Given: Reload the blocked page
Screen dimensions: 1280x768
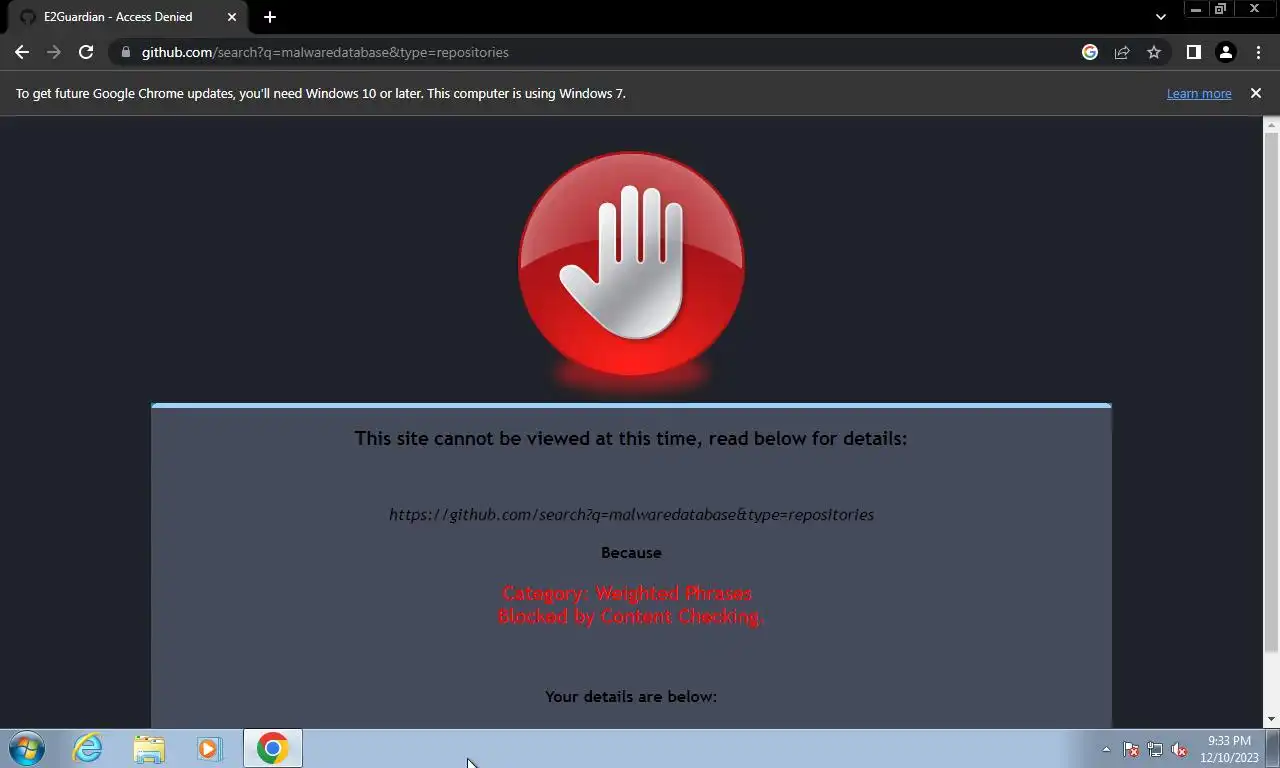Looking at the screenshot, I should 86,52.
